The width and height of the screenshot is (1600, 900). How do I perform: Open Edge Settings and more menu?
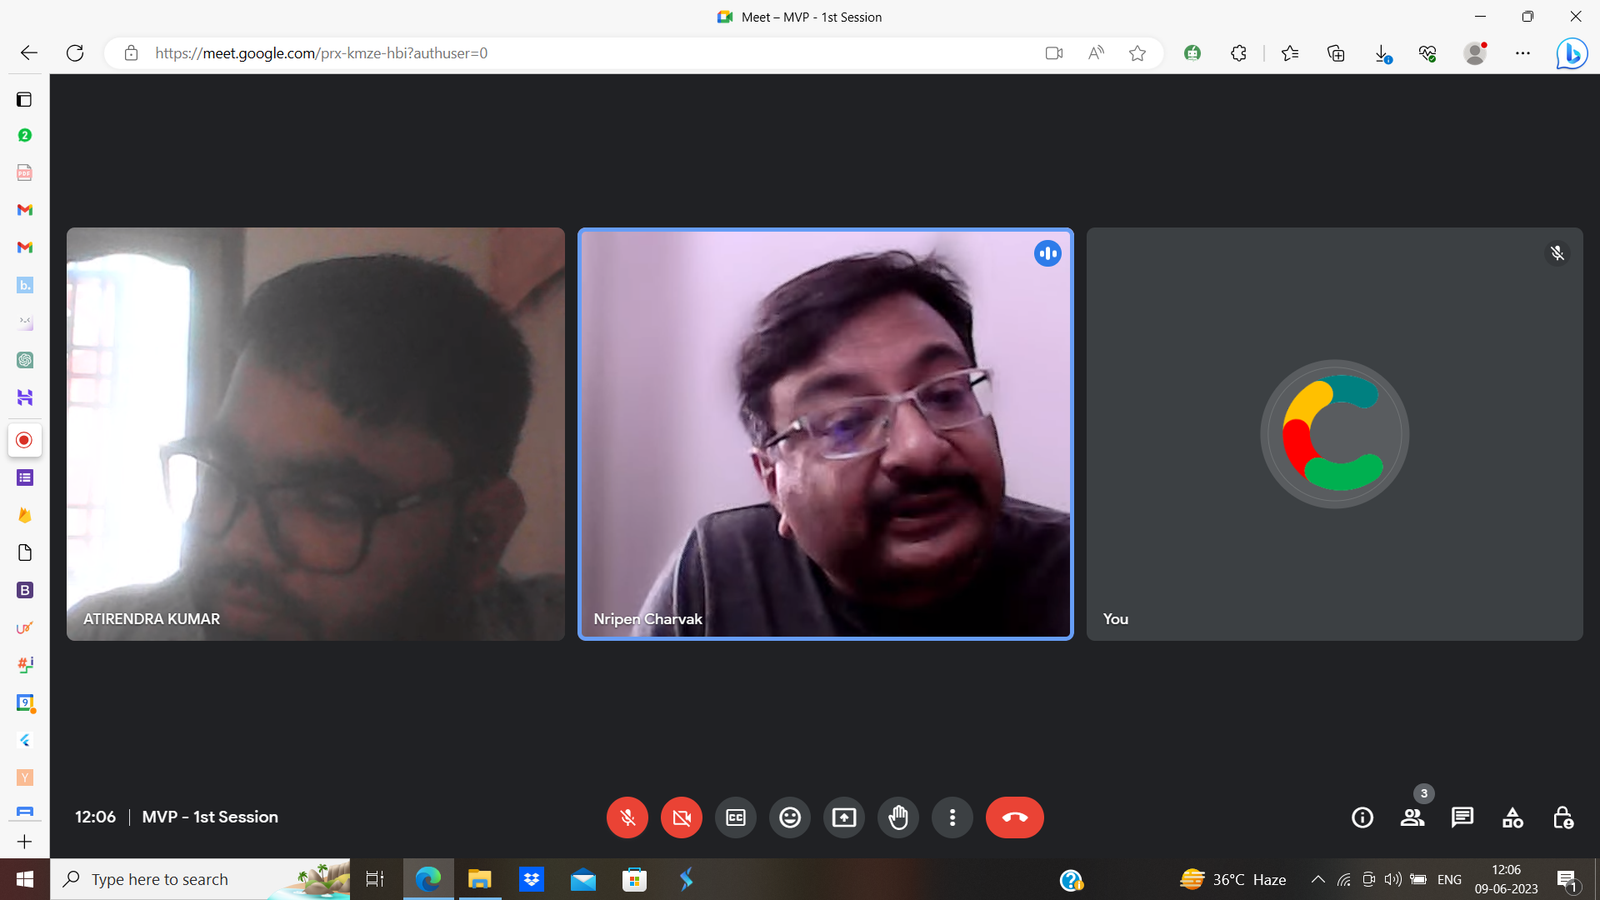click(x=1523, y=53)
